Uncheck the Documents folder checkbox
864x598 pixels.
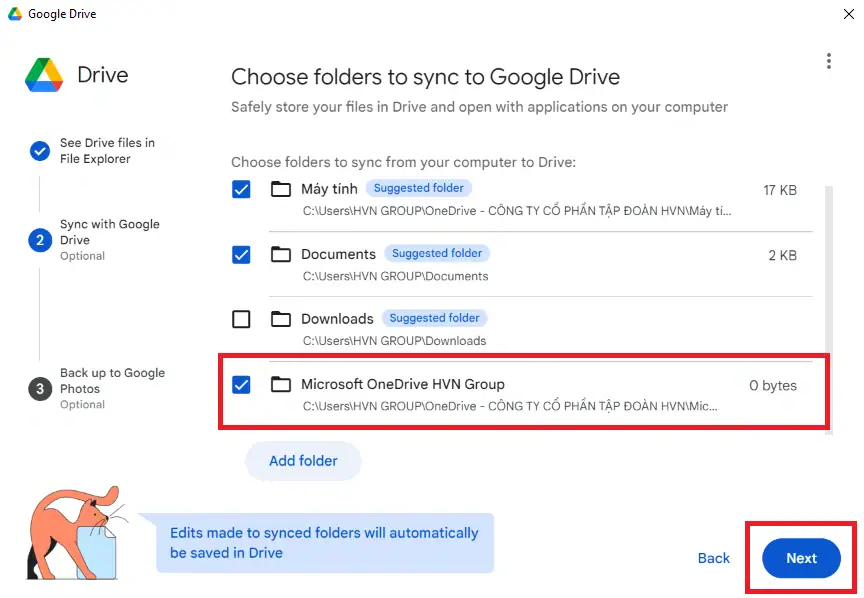coord(241,254)
